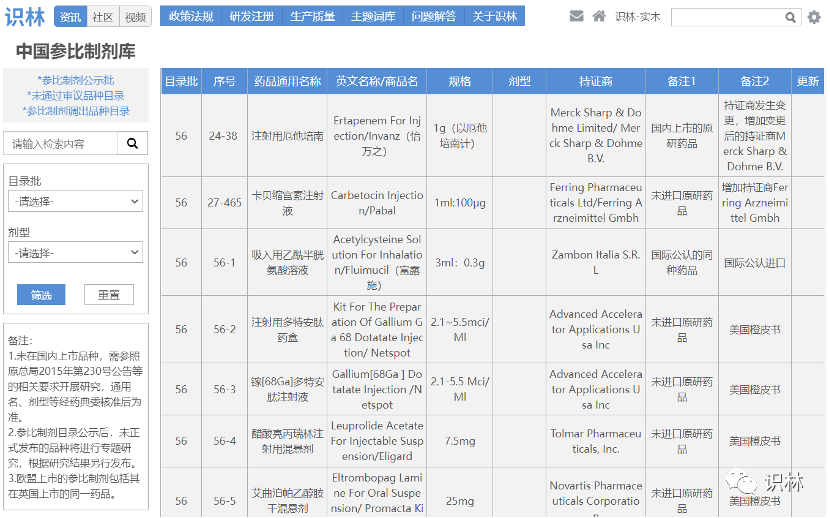
Task: Select the 资讯 tab
Action: [70, 17]
